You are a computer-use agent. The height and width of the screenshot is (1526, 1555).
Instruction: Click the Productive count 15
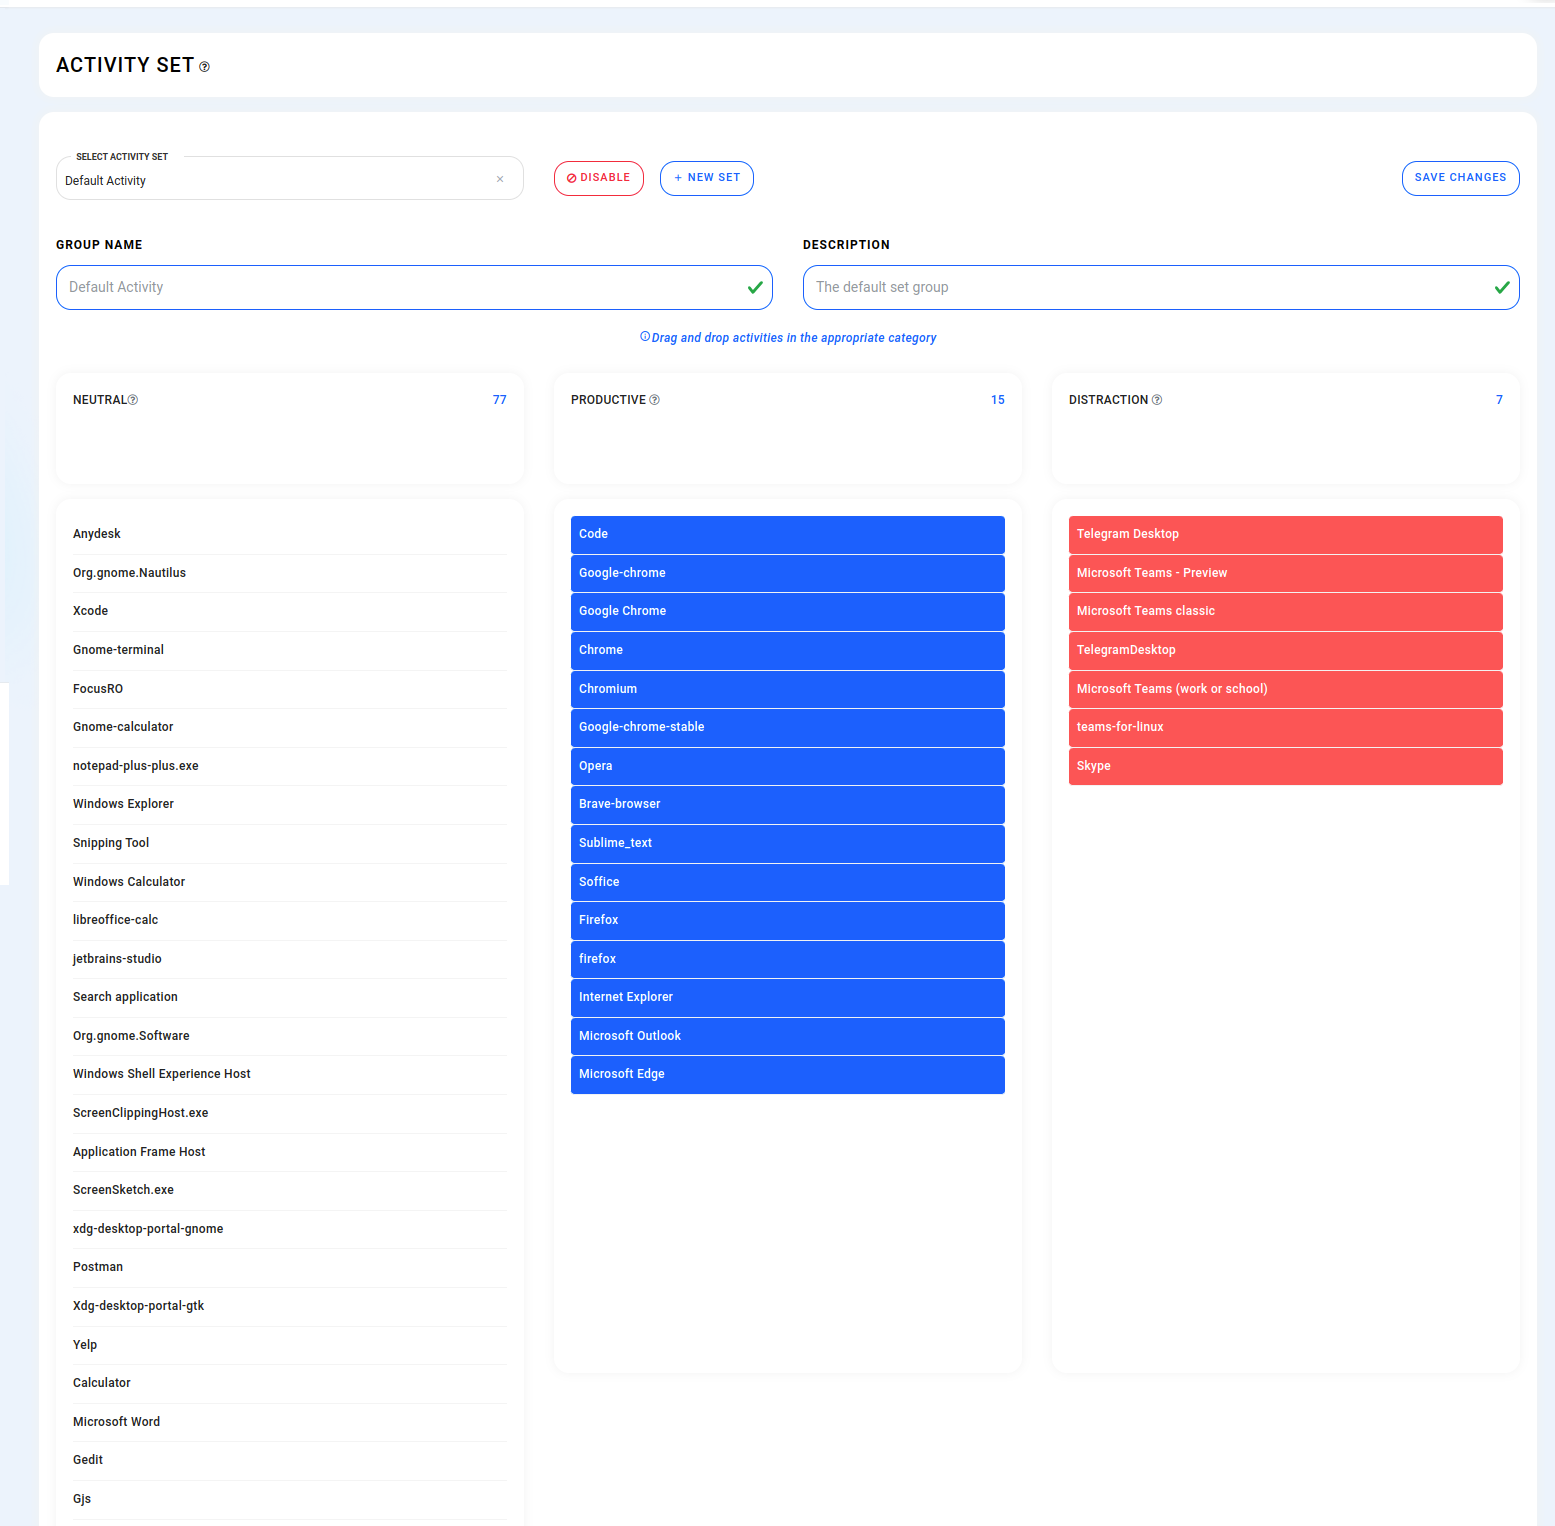pos(998,400)
